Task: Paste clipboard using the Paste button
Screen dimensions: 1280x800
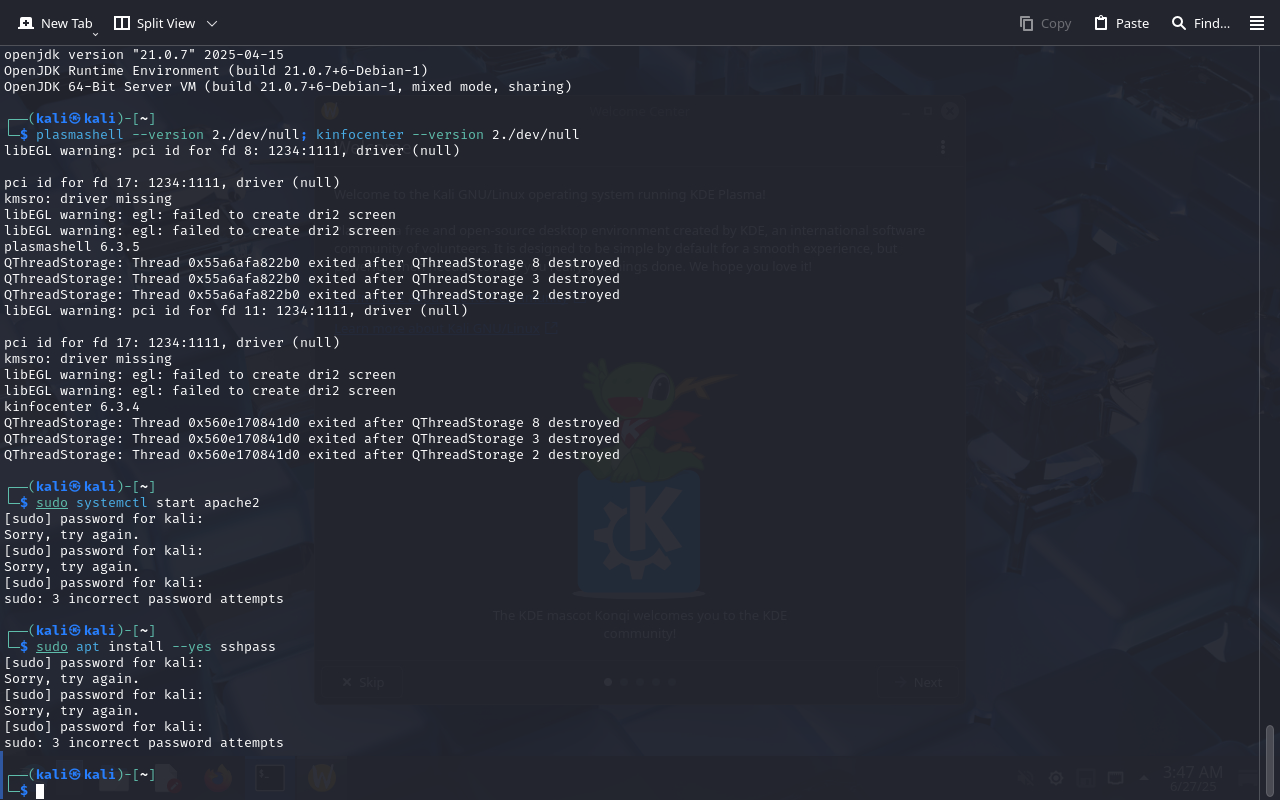Action: click(1121, 23)
